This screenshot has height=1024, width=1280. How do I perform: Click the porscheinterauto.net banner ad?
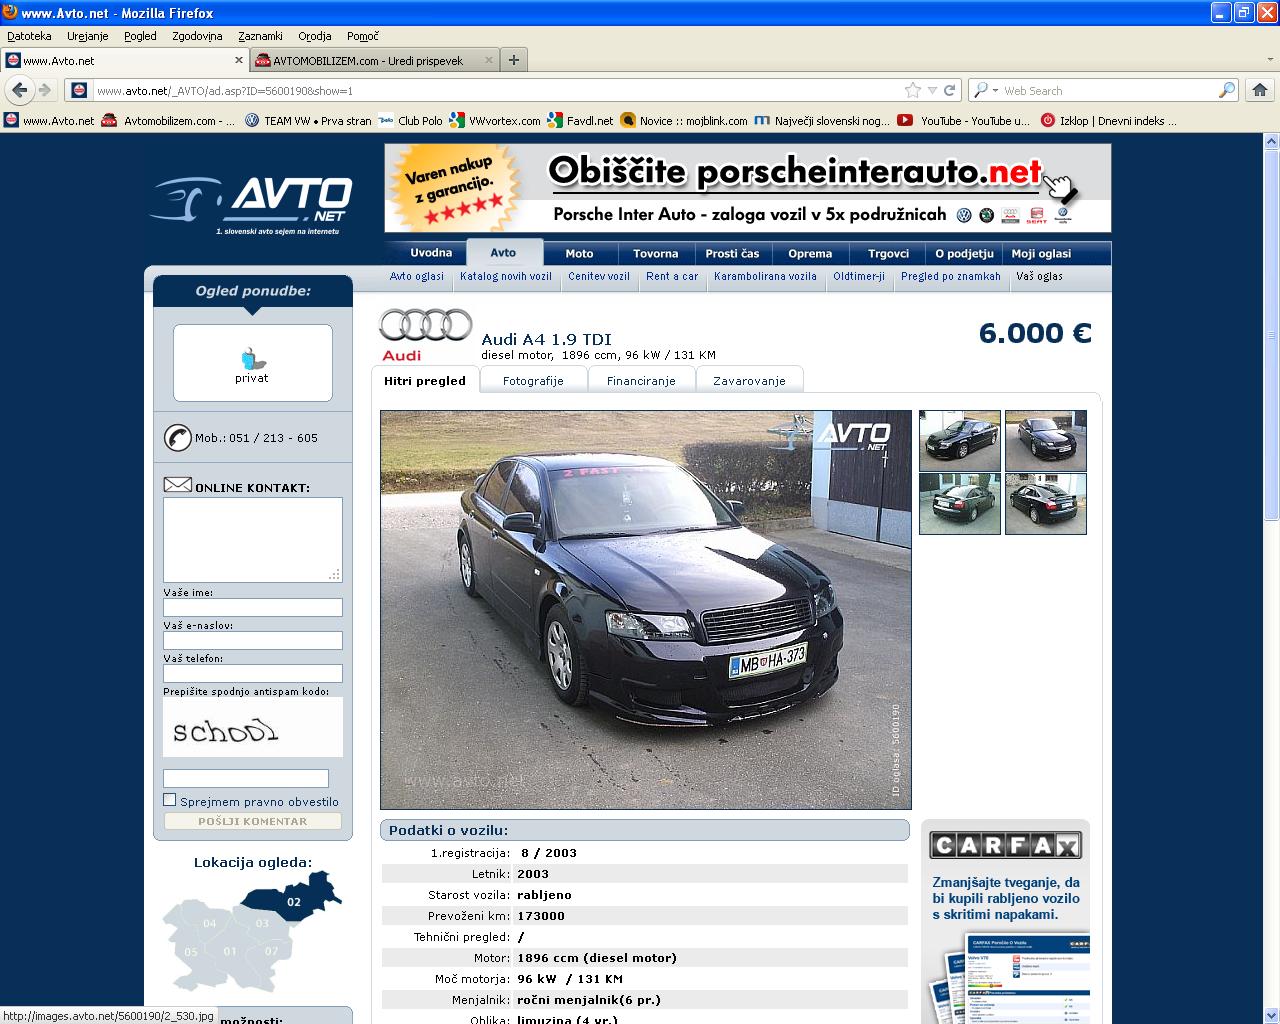pos(748,188)
